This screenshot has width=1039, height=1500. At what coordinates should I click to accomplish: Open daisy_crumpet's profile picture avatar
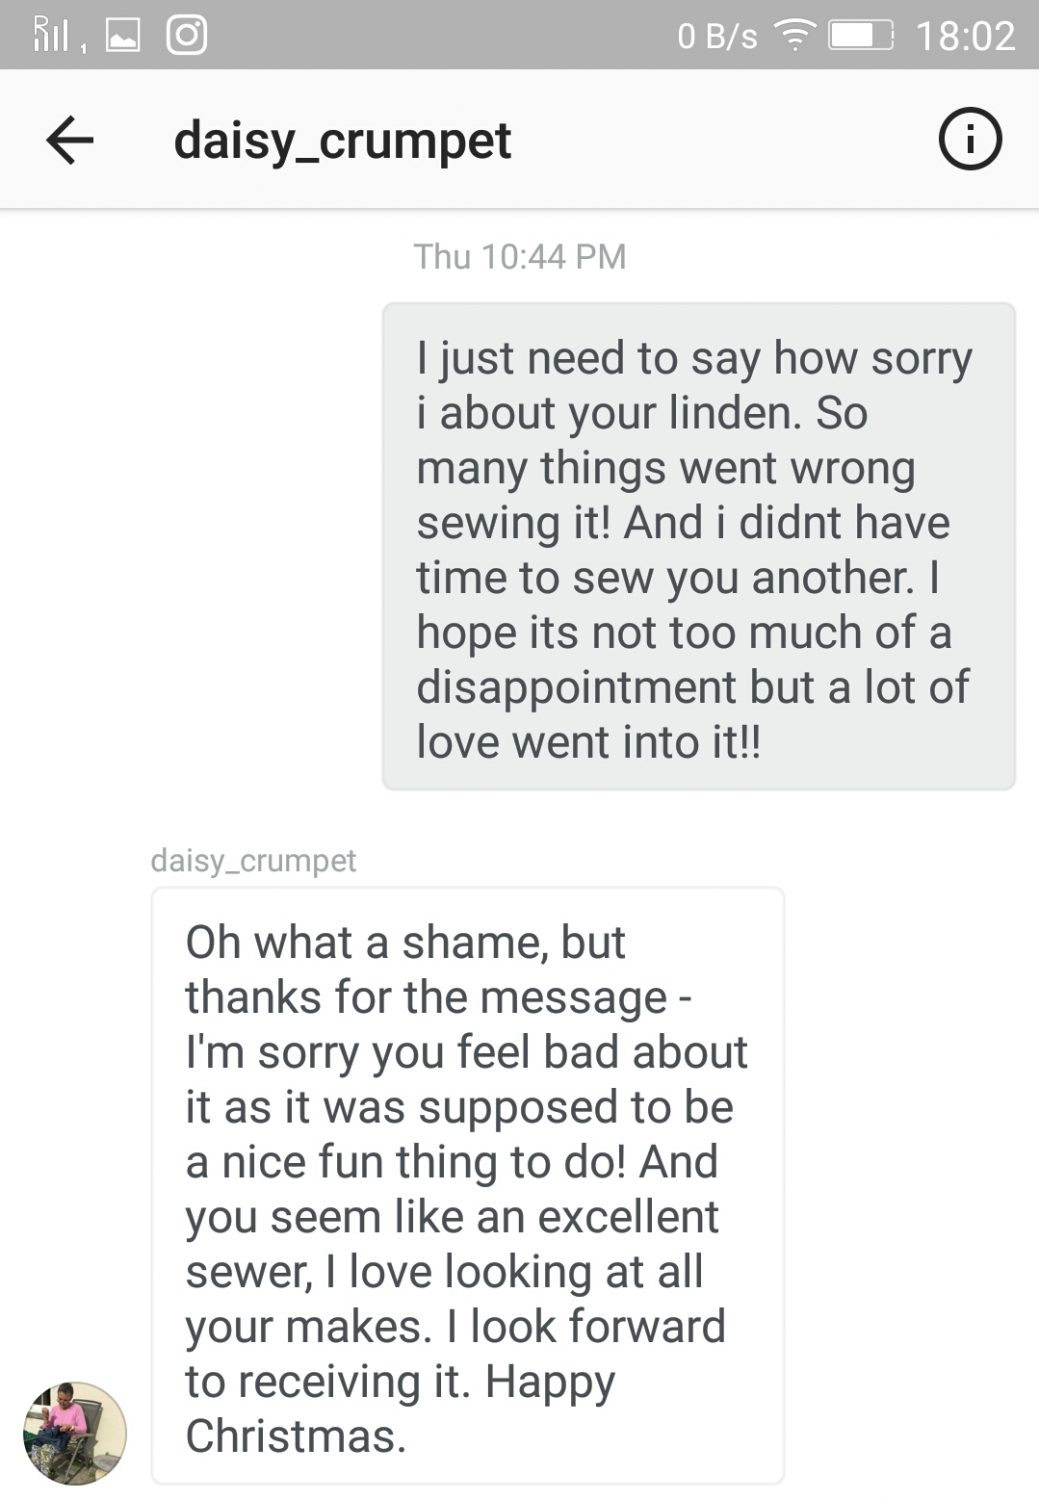75,1432
